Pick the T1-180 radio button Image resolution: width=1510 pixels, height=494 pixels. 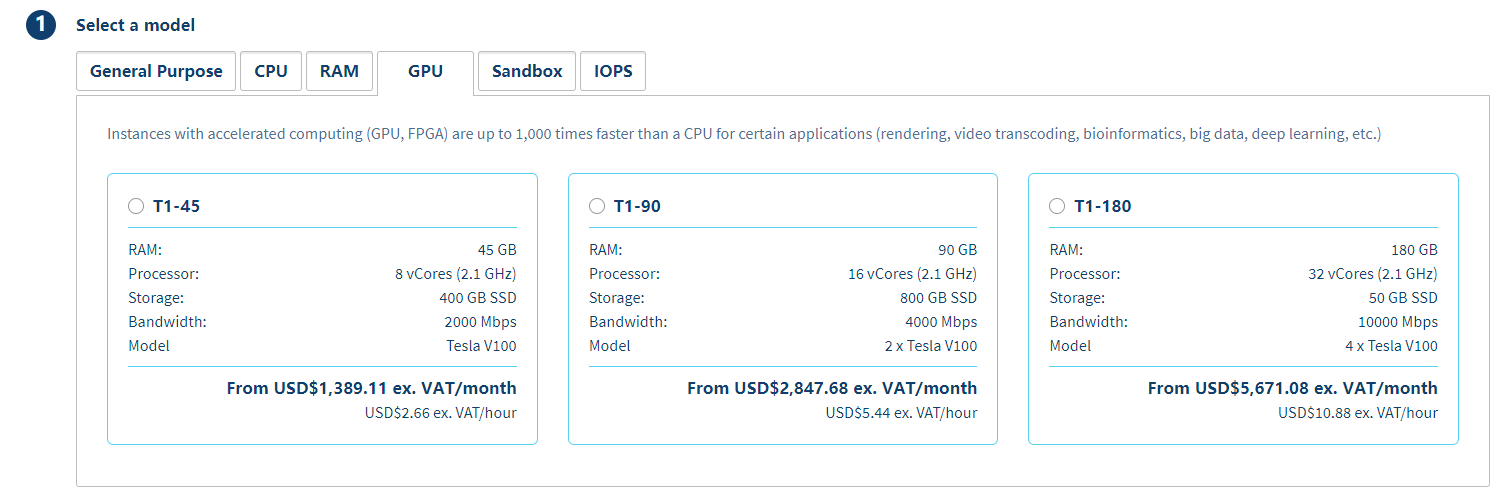pos(1057,207)
